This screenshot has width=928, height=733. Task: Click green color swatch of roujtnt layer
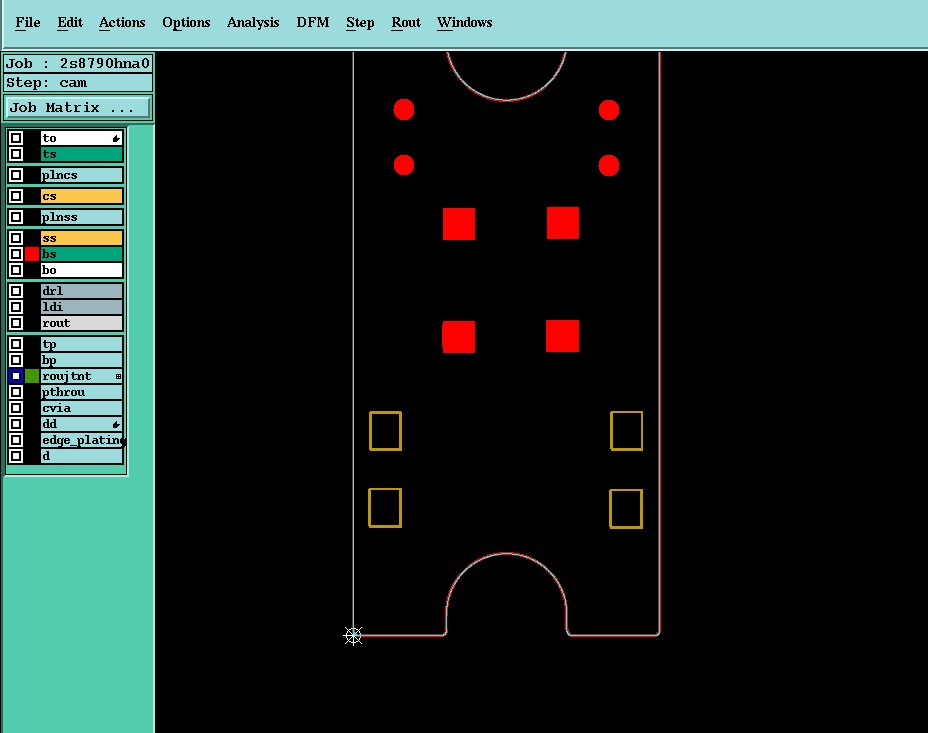[32, 376]
